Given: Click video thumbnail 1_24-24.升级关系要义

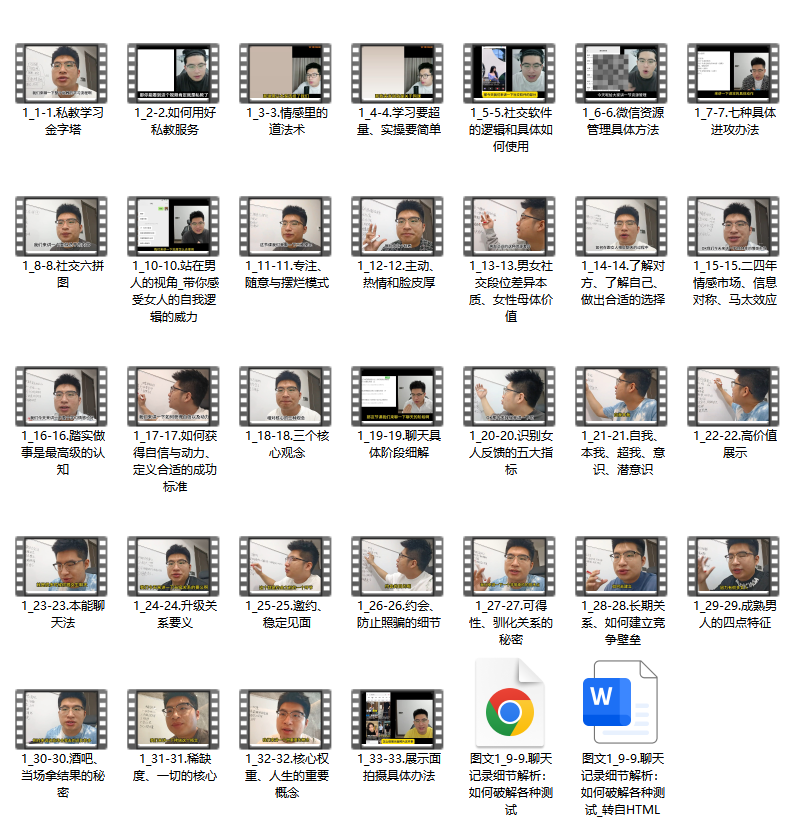Looking at the screenshot, I should [x=173, y=565].
